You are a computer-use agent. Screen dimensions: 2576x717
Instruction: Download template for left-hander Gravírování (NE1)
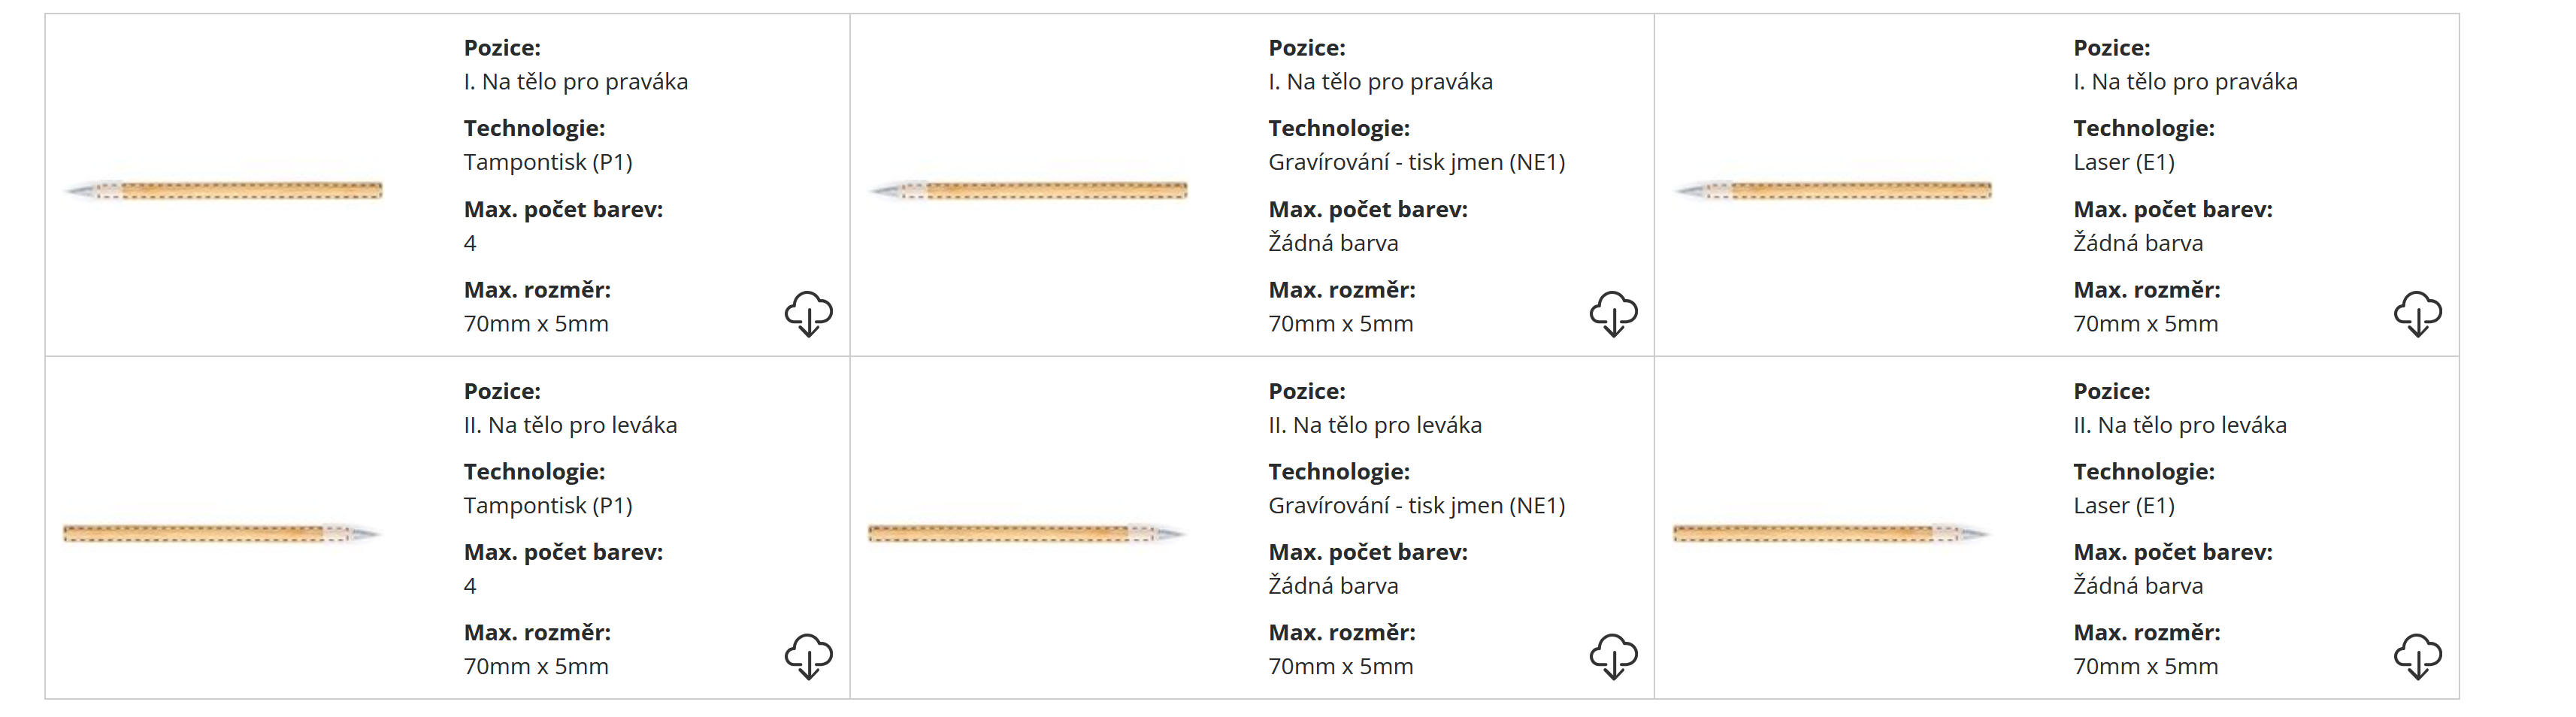click(1613, 656)
